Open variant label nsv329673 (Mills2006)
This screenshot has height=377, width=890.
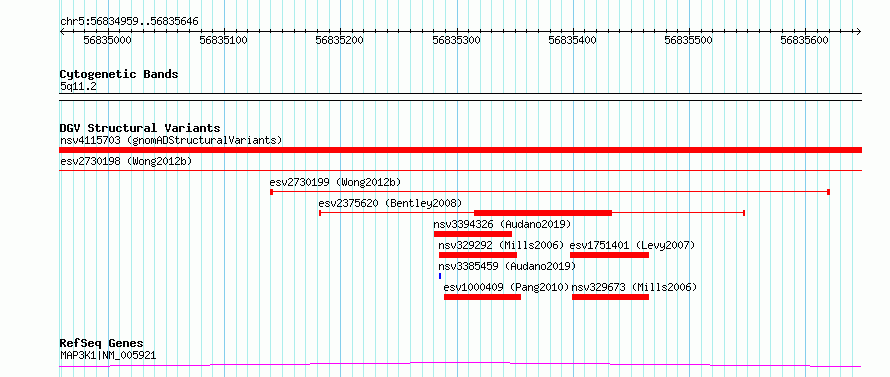(x=634, y=287)
